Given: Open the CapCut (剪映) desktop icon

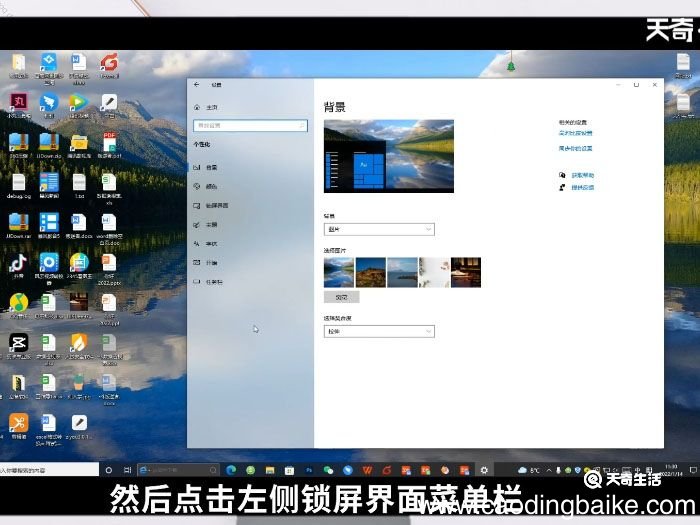Looking at the screenshot, I should (x=18, y=344).
